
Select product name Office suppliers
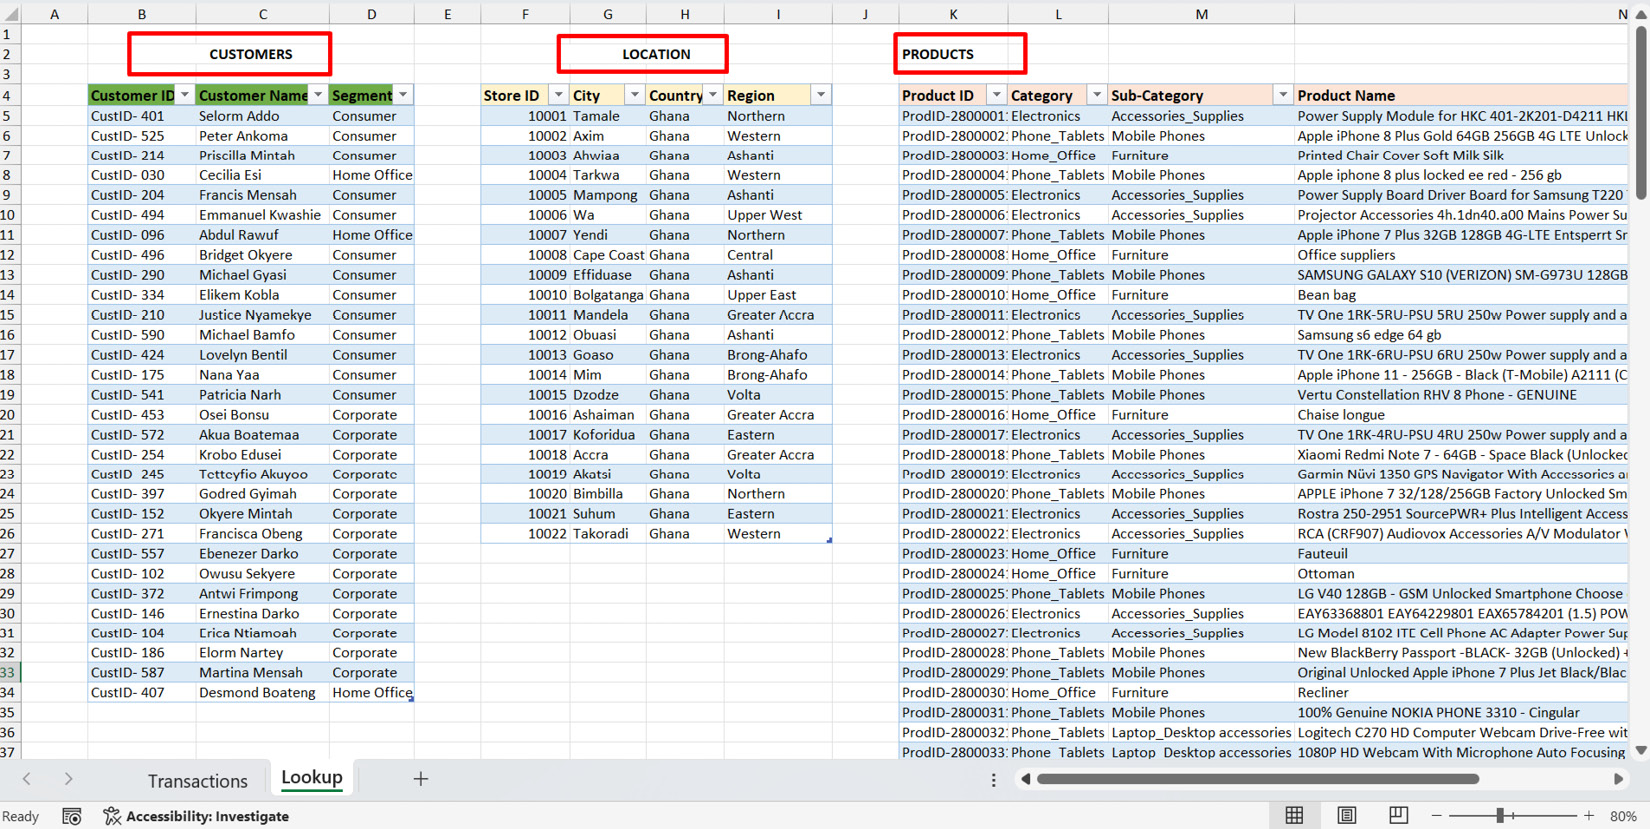[1461, 255]
